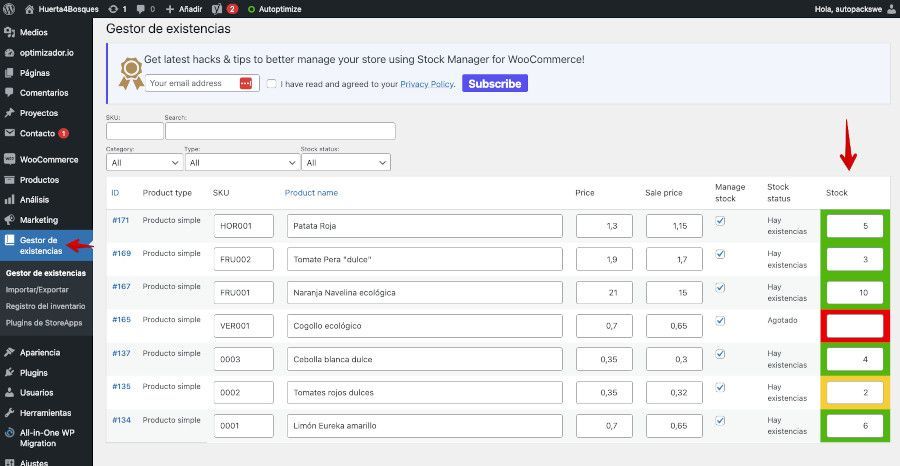Viewport: 900px width, 466px height.
Task: Edit the stock value 5 for Patata Roja
Action: tap(855, 226)
